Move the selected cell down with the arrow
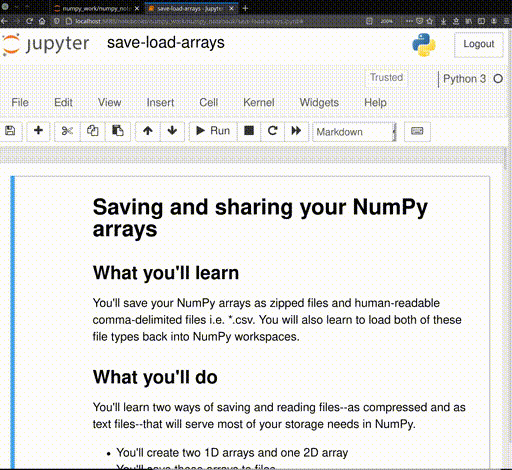512x470 pixels. 172,131
